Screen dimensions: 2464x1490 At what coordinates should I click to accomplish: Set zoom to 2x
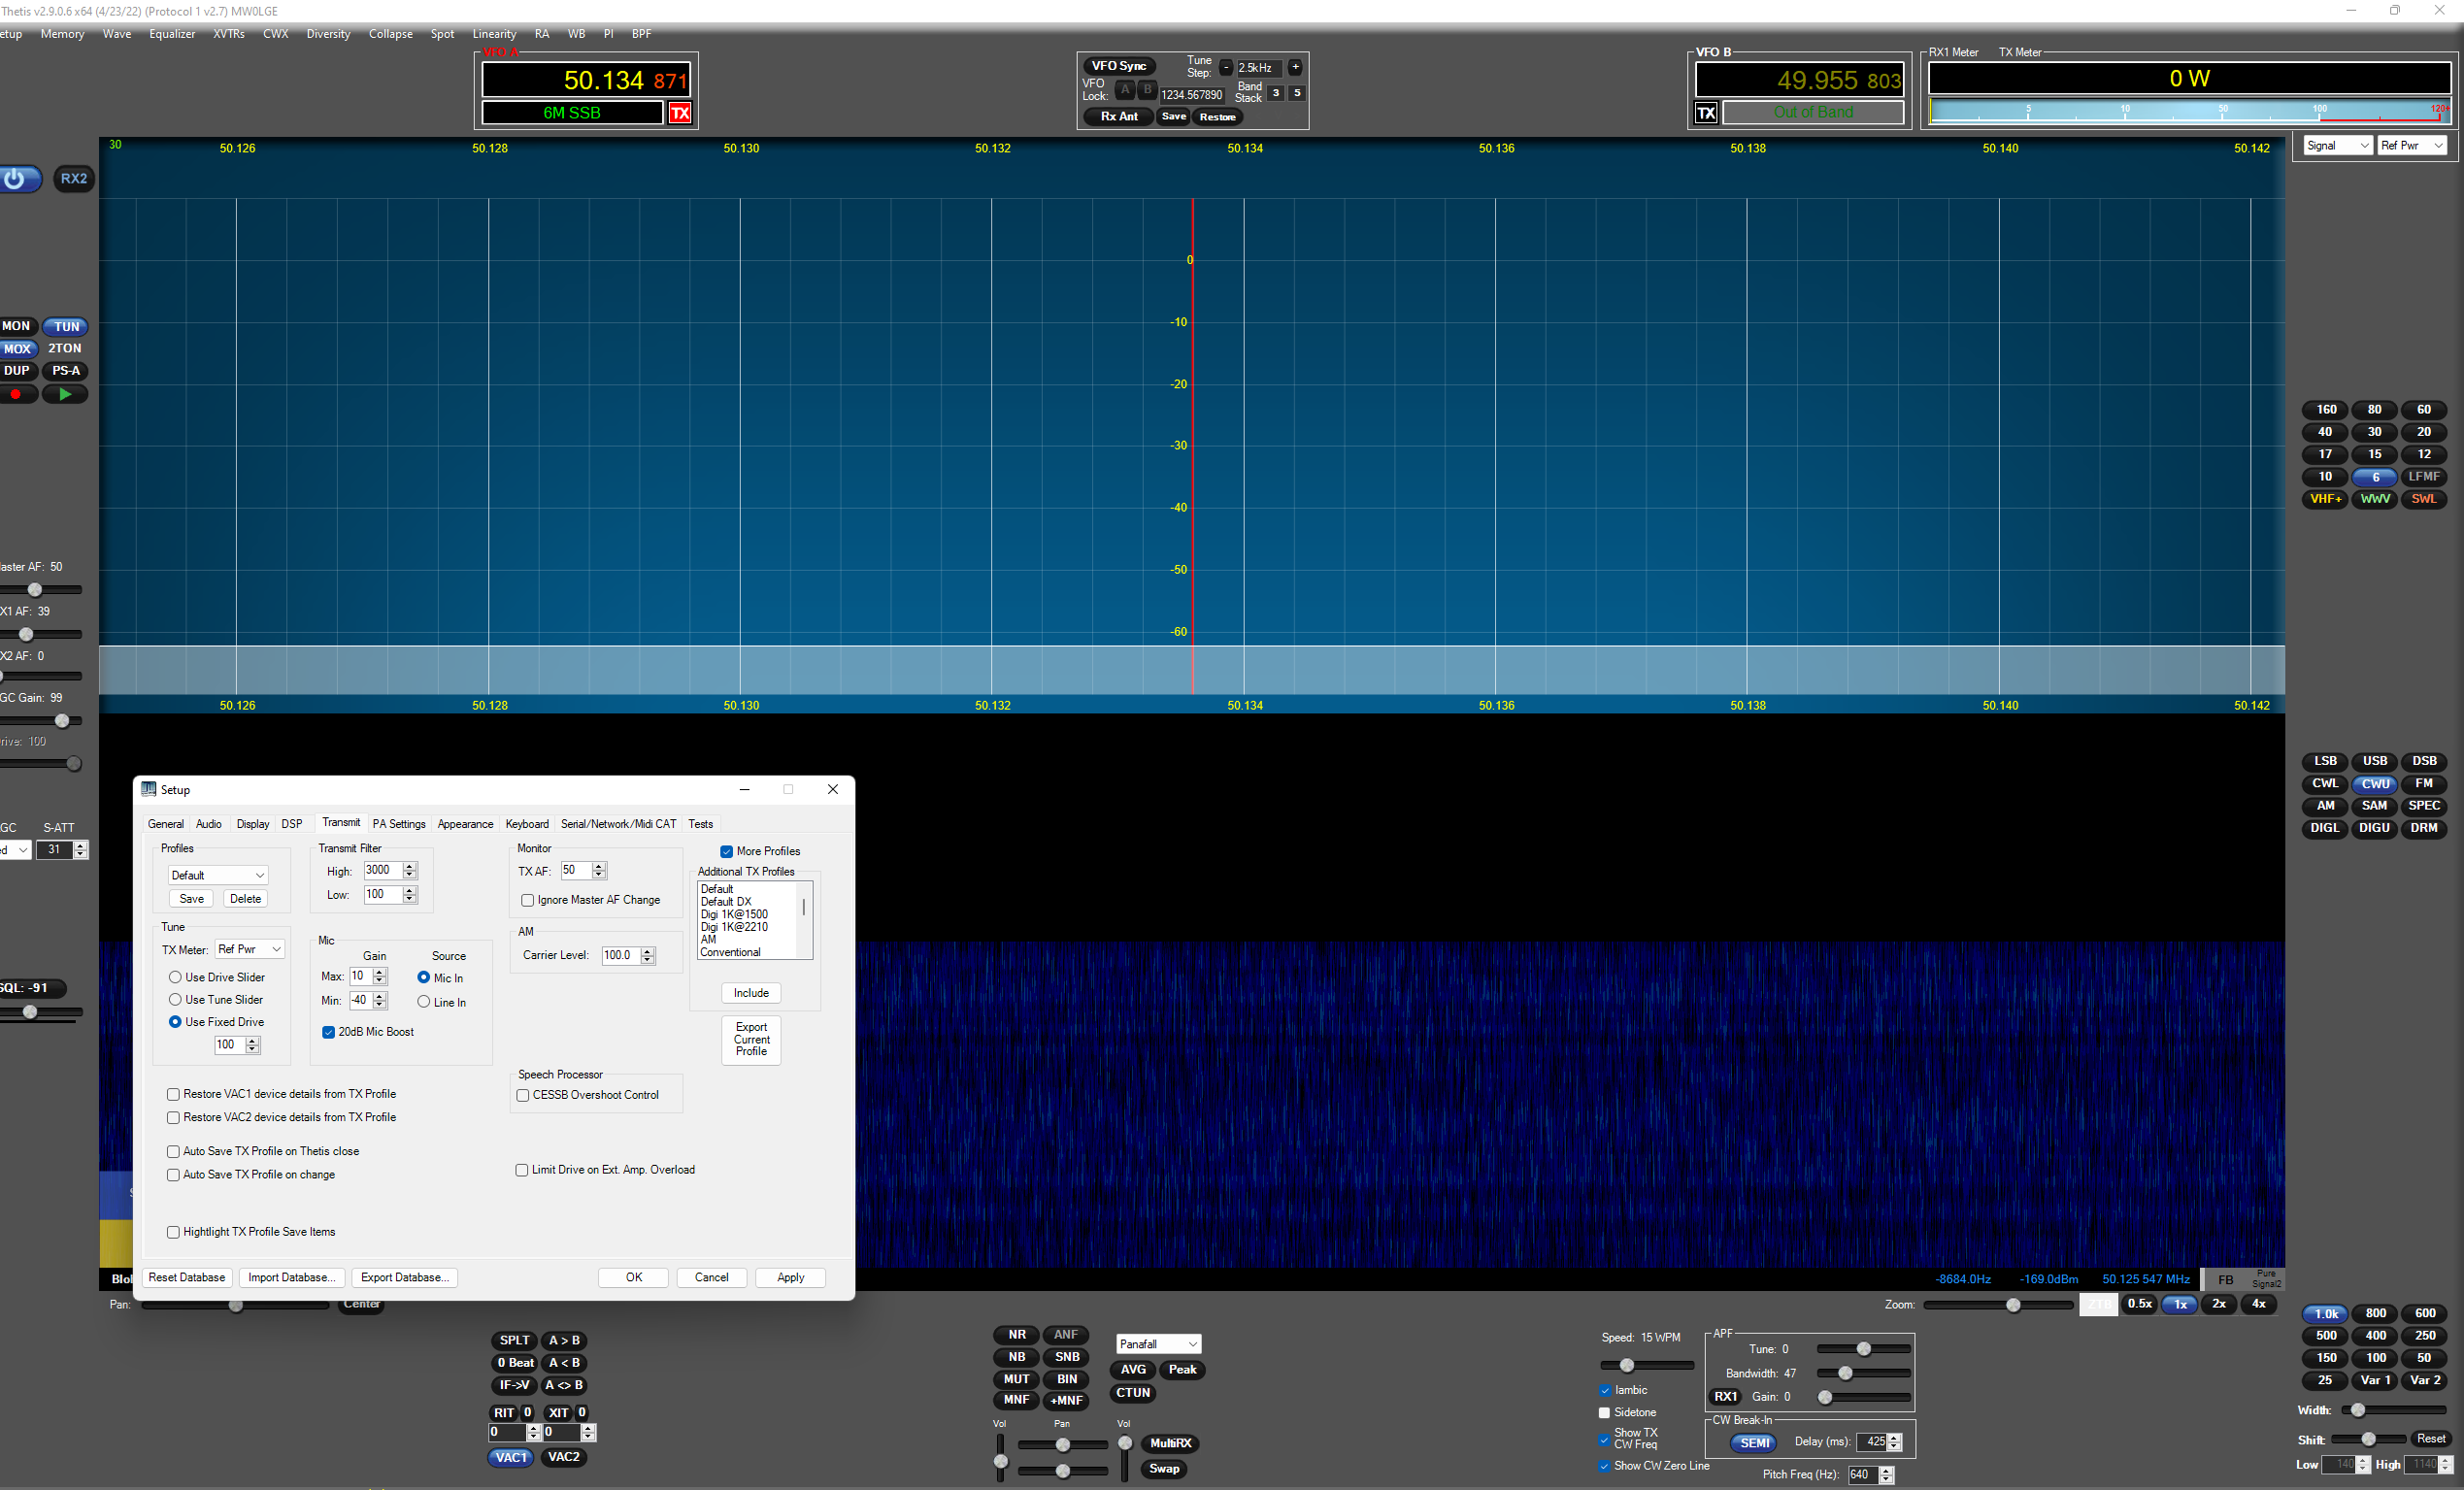point(2219,1304)
